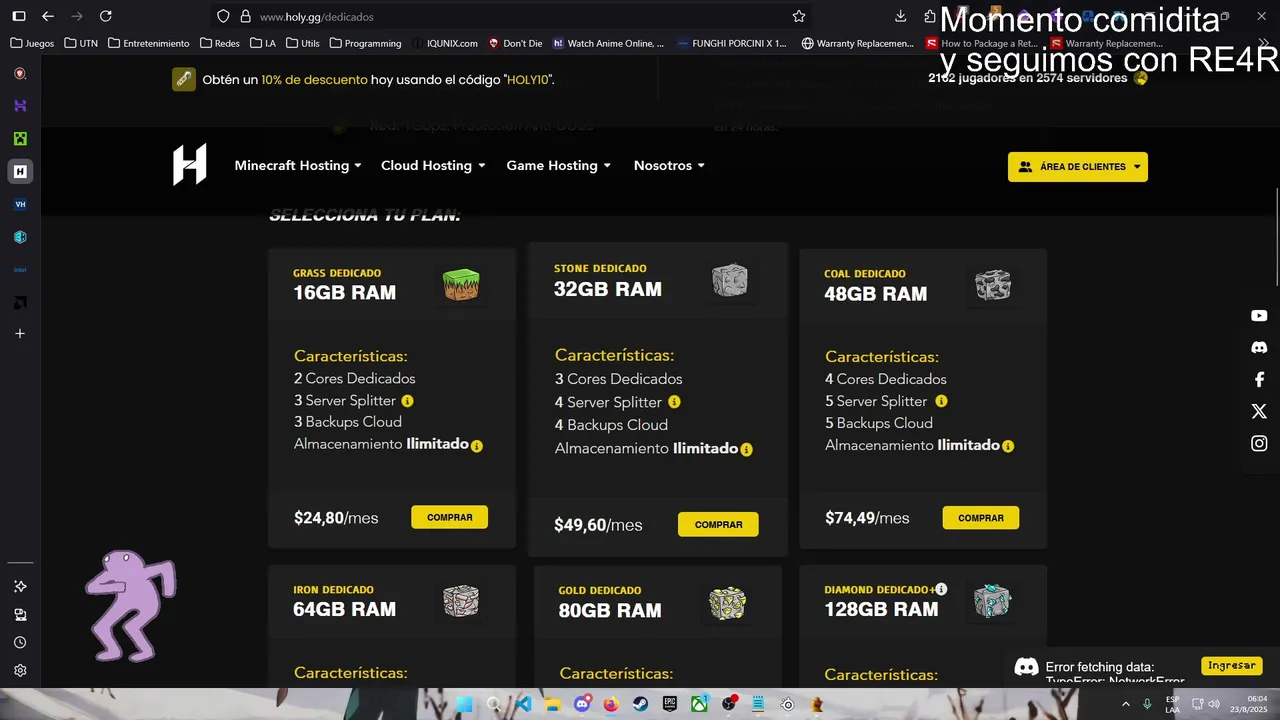Image resolution: width=1280 pixels, height=720 pixels.
Task: Open the Intel tab in browser sidebar
Action: [20, 270]
